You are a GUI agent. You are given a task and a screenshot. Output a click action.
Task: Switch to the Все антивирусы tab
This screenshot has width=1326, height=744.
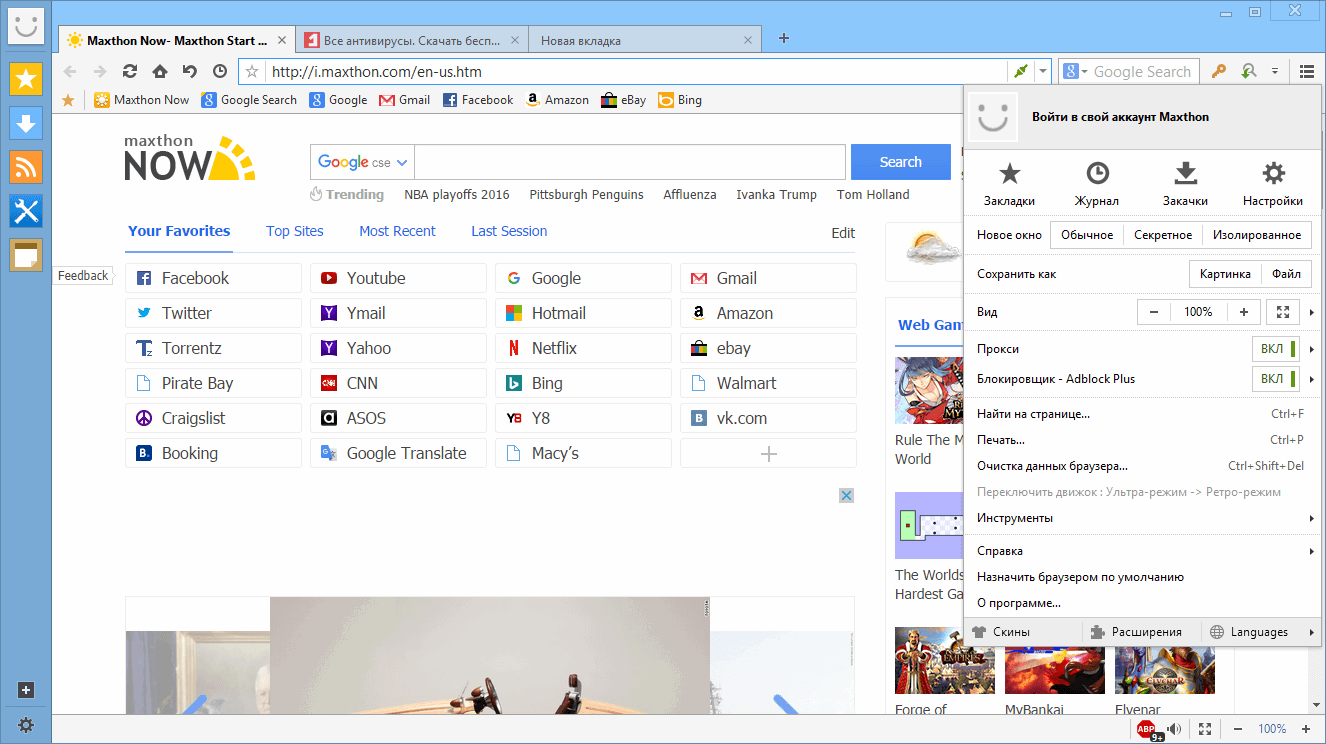(x=411, y=40)
